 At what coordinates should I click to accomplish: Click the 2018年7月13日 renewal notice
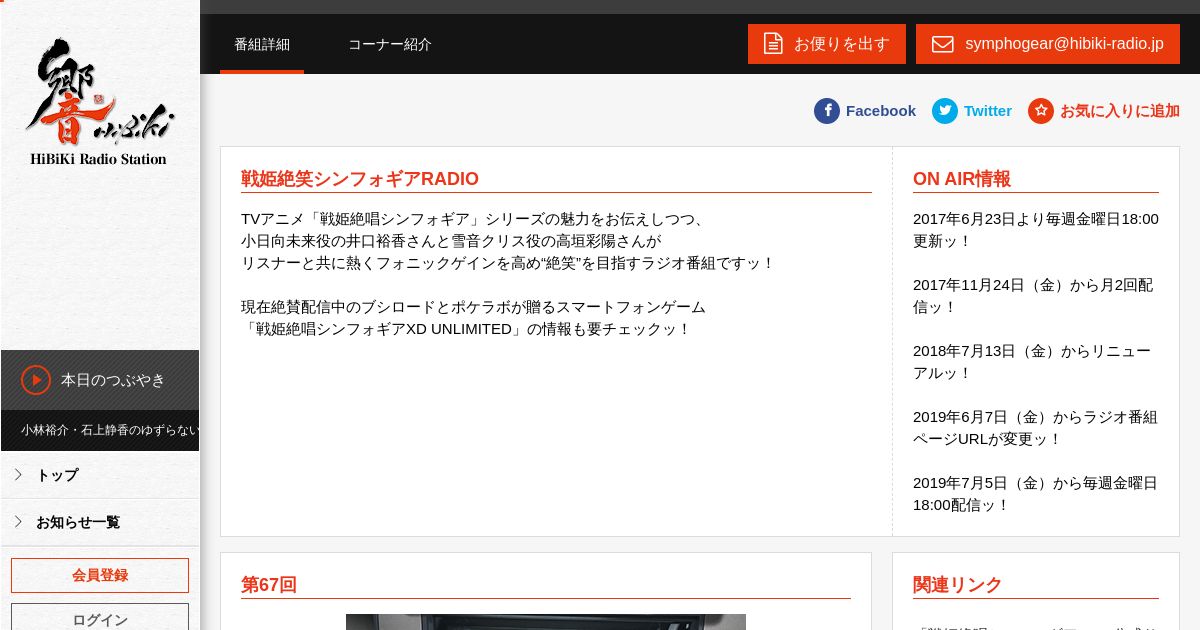(1032, 362)
